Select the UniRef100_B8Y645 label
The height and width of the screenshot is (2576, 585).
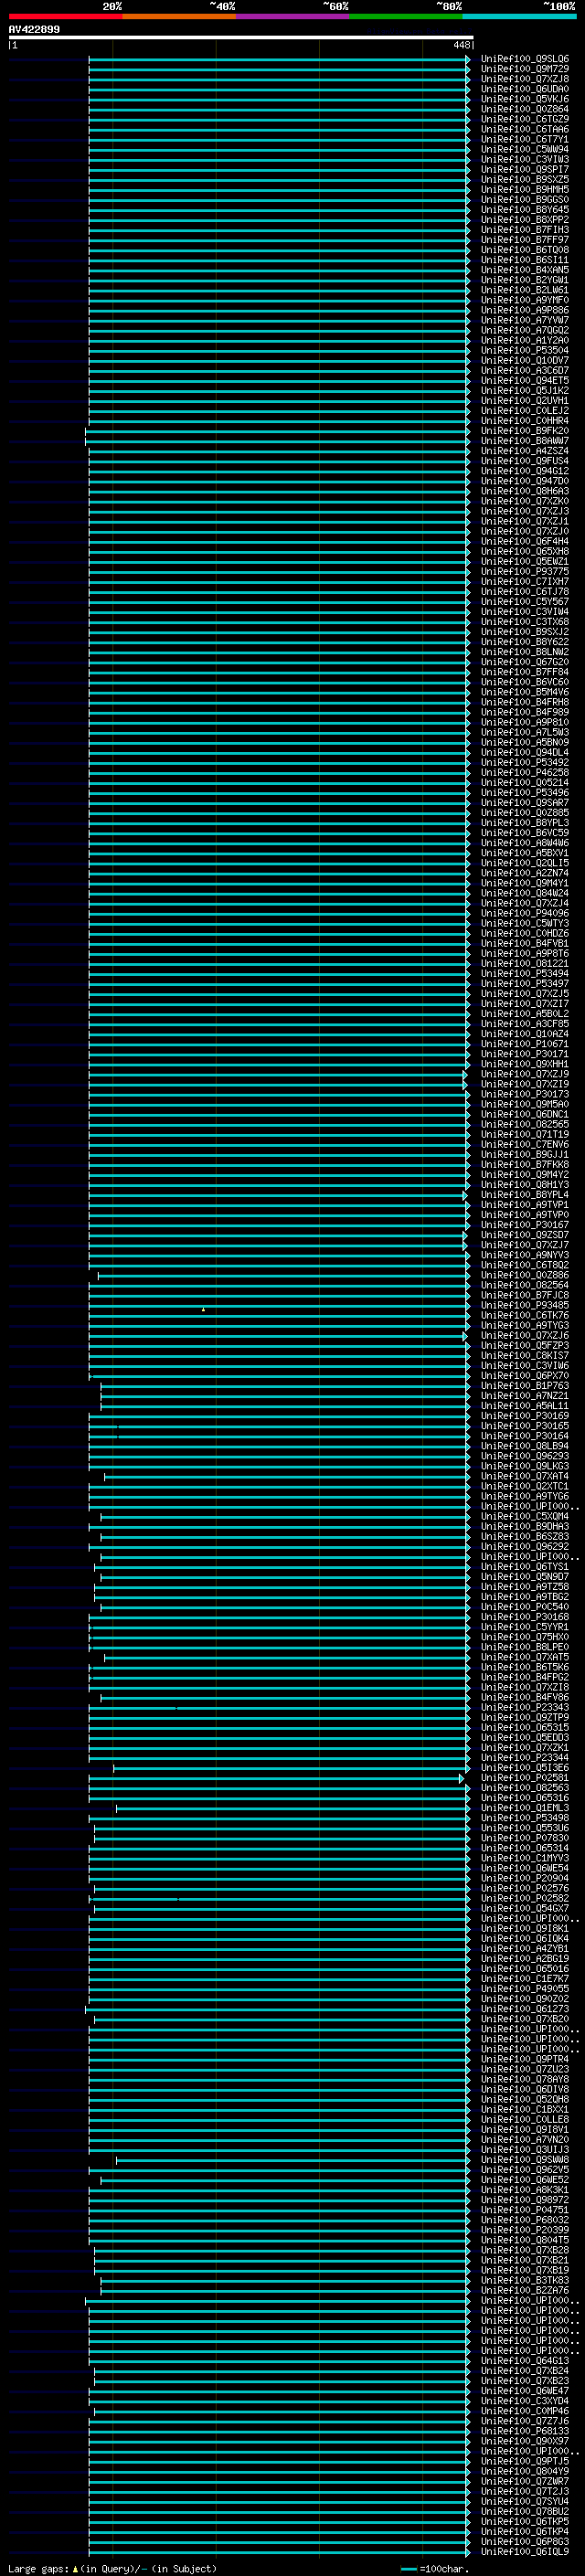click(525, 209)
